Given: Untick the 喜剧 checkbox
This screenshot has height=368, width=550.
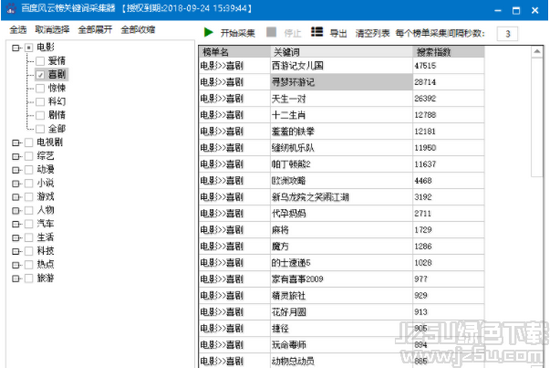Looking at the screenshot, I should [40, 75].
